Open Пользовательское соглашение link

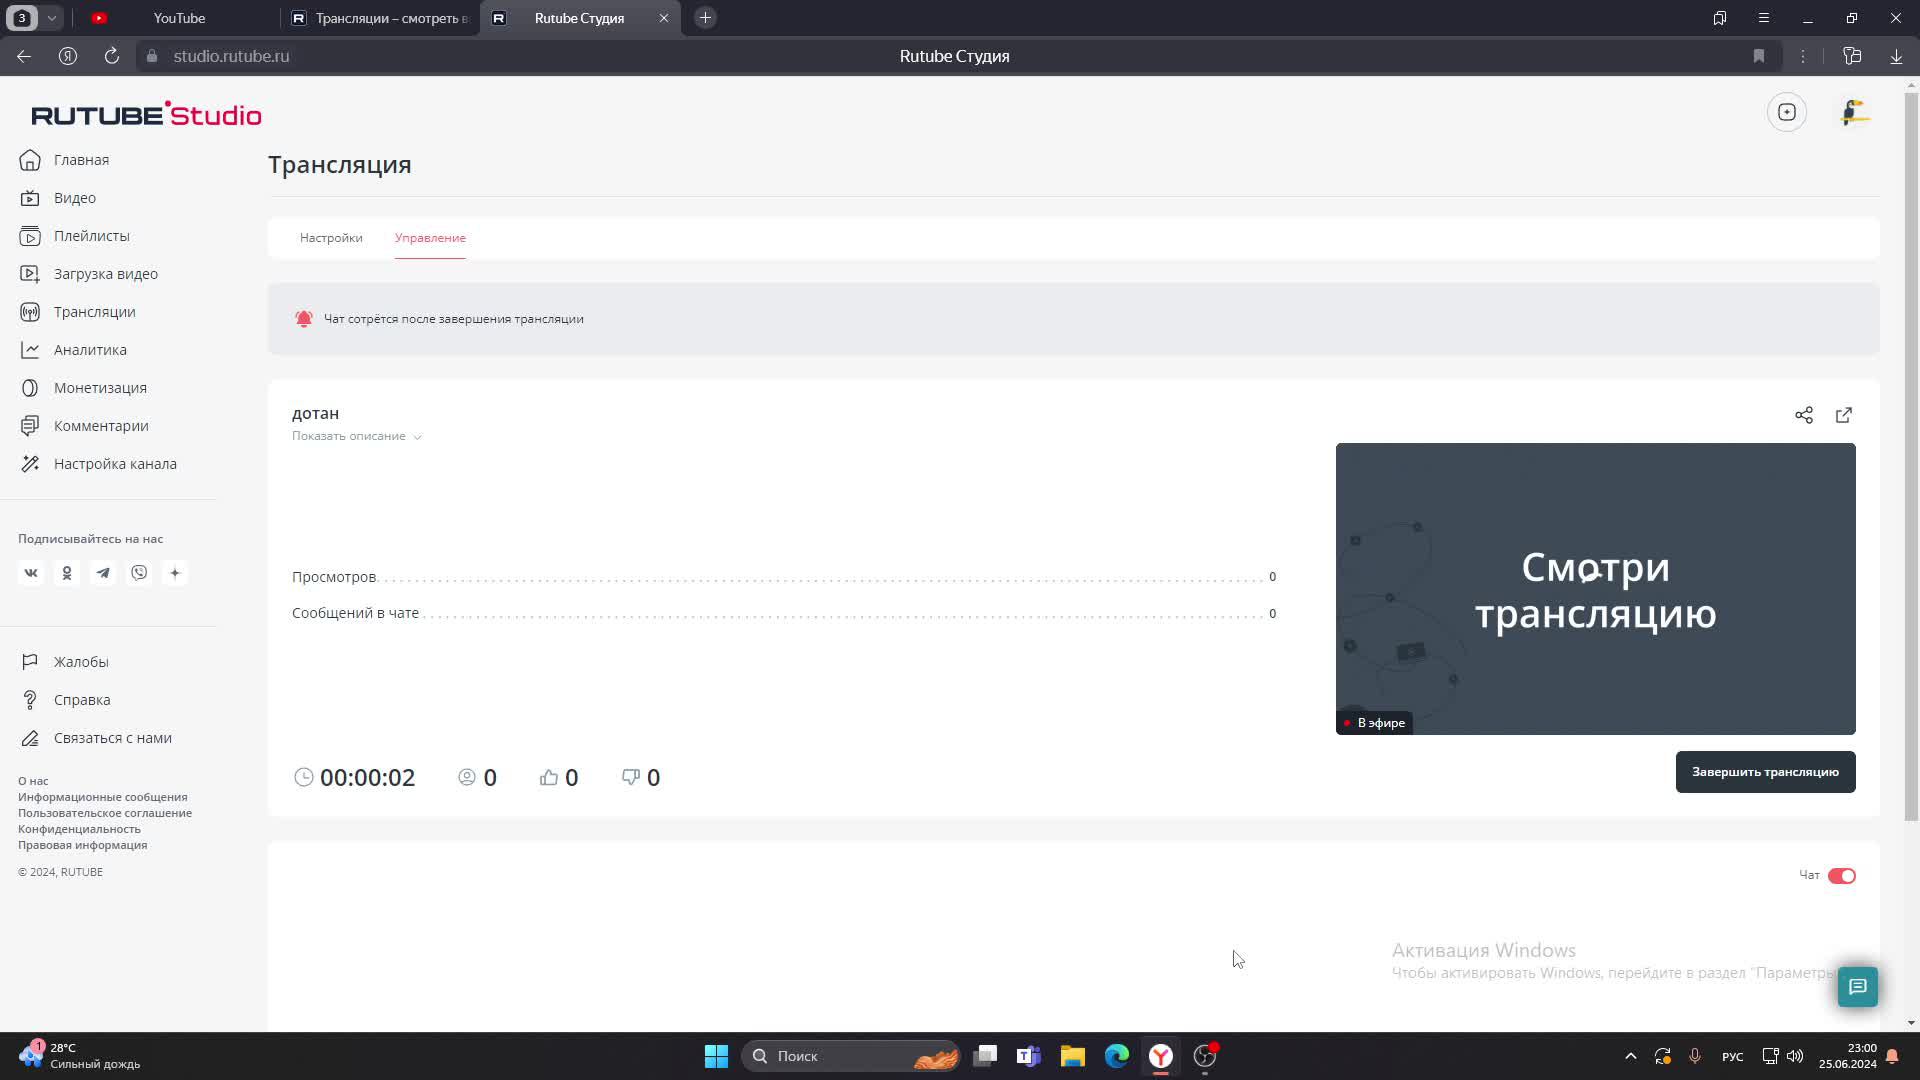pos(105,813)
